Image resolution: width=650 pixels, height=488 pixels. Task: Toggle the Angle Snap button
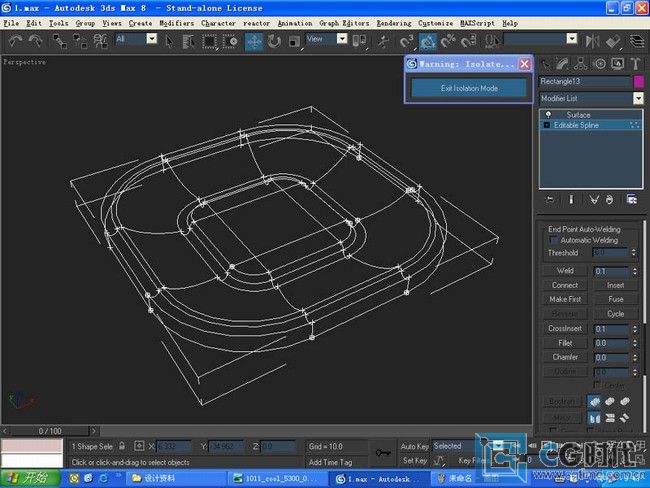pyautogui.click(x=428, y=41)
